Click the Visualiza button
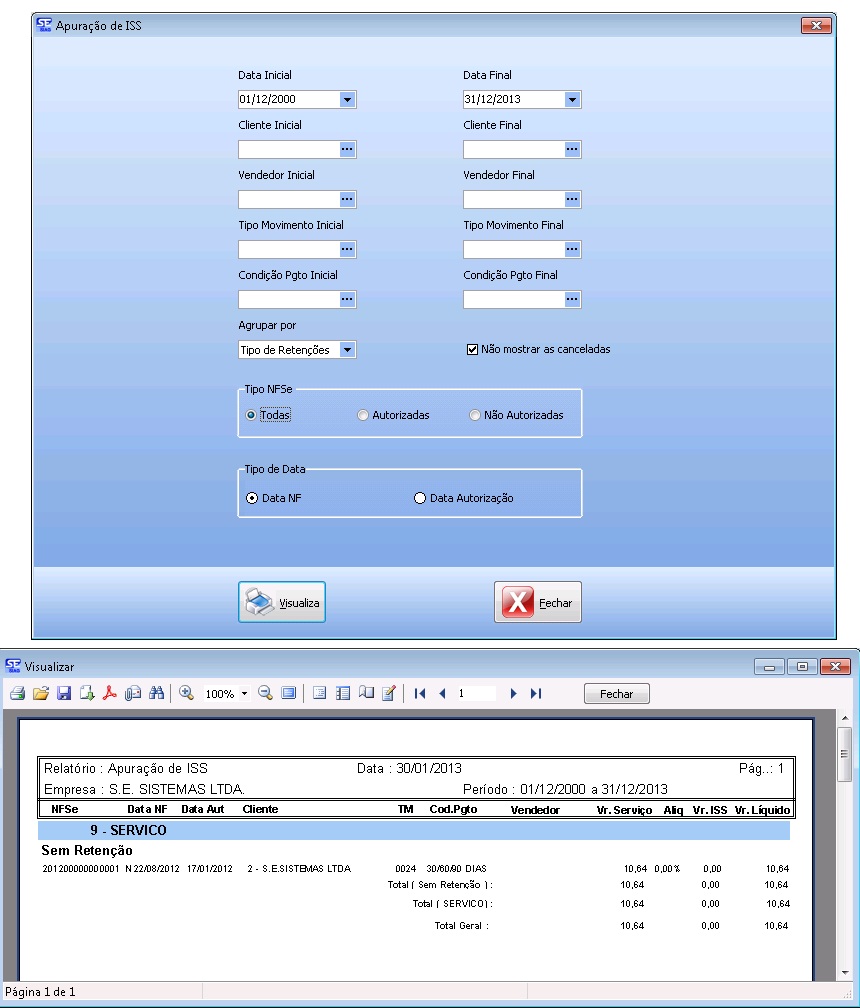The image size is (860, 1008). [282, 603]
